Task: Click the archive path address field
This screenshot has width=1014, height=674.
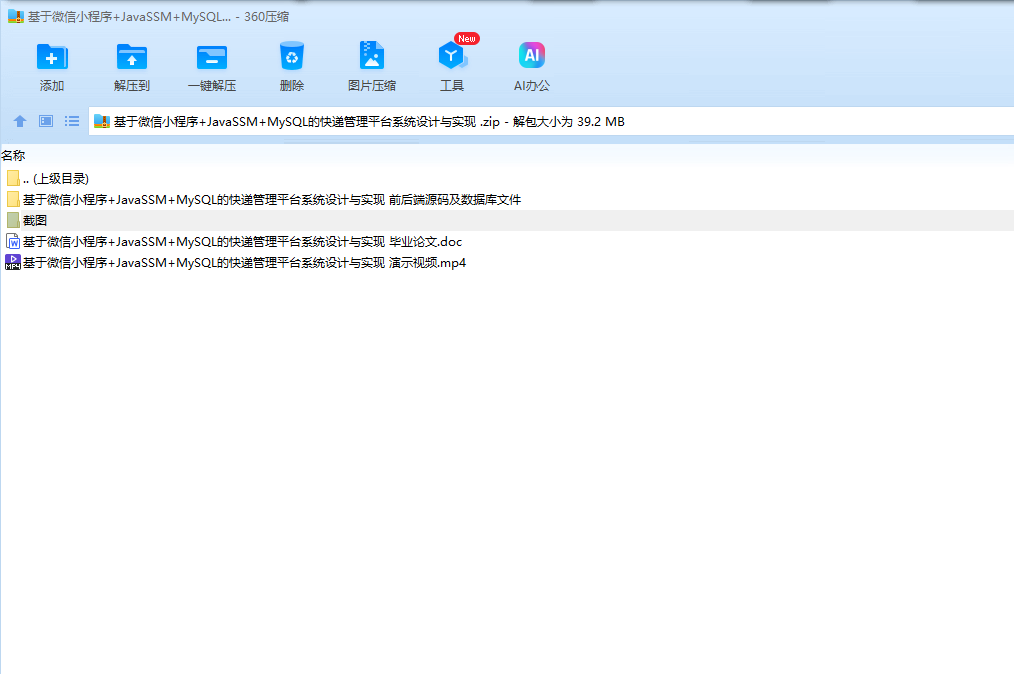Action: [551, 122]
